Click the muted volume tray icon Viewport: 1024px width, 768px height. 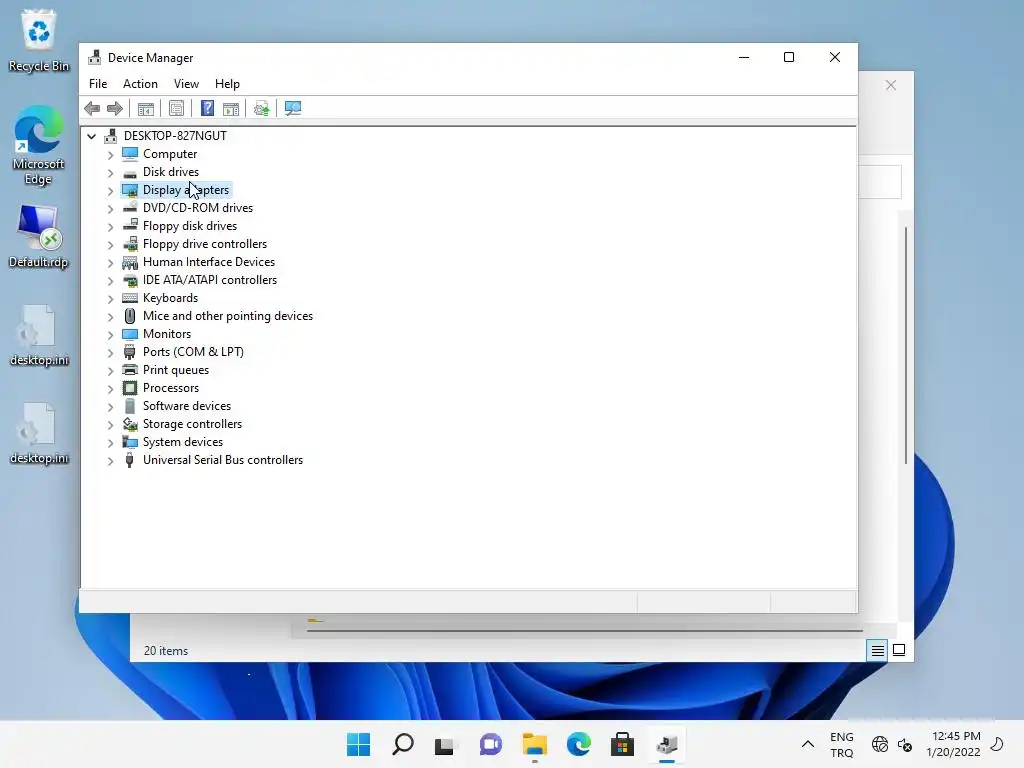904,744
